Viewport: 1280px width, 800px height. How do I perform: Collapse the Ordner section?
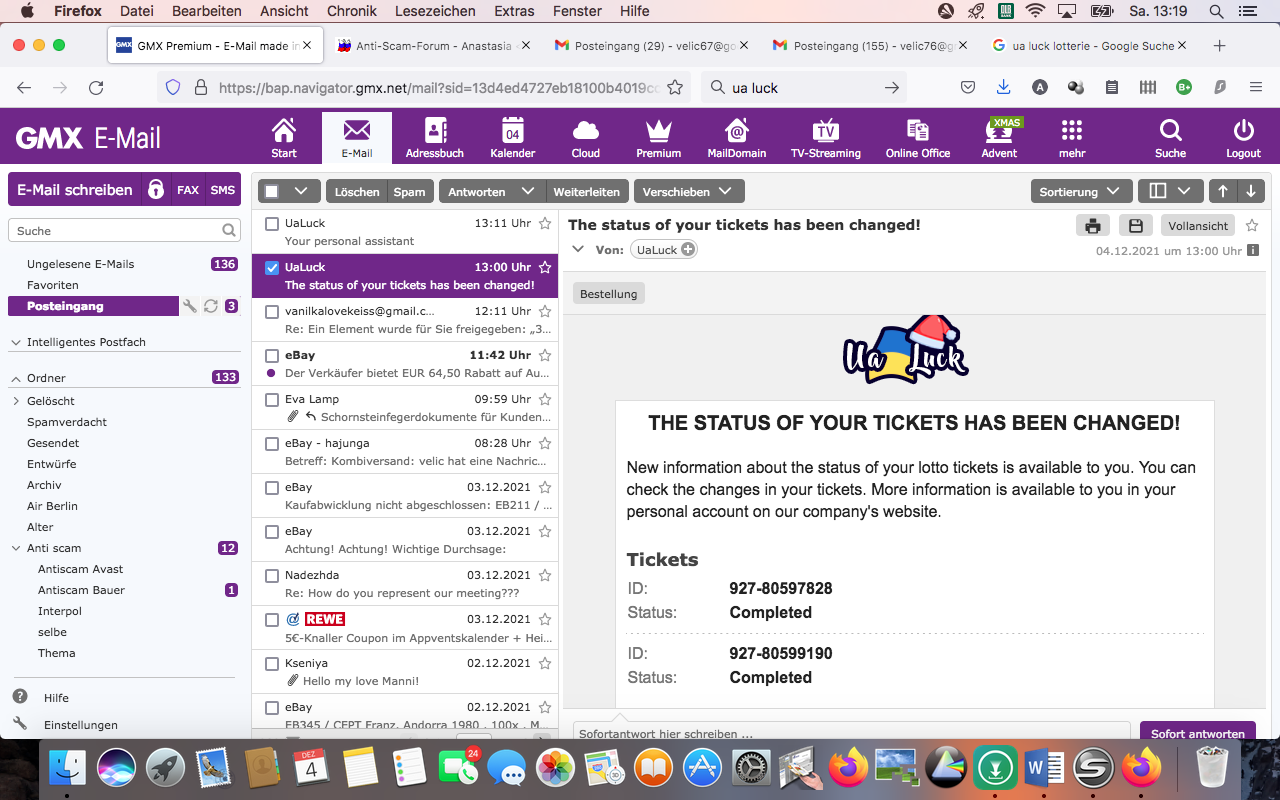(x=16, y=378)
